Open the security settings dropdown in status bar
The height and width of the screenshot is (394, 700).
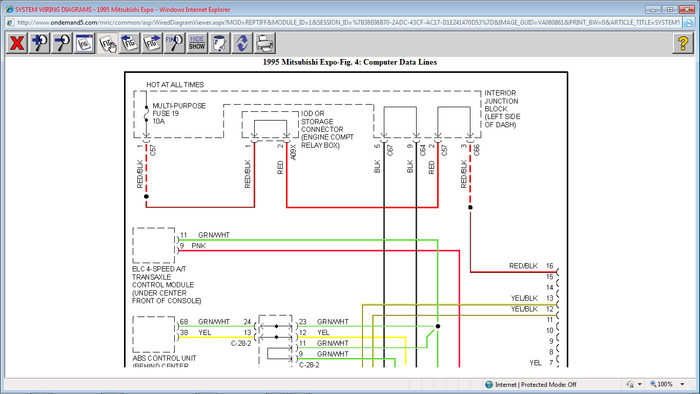[640, 384]
